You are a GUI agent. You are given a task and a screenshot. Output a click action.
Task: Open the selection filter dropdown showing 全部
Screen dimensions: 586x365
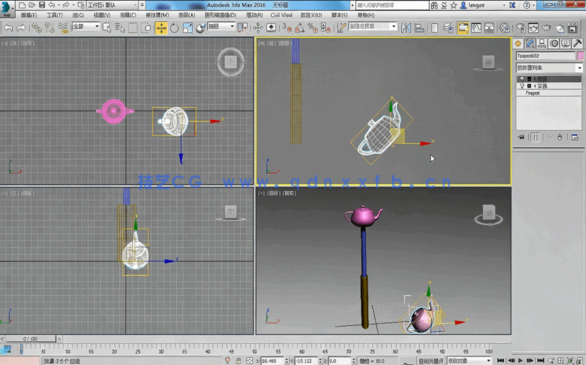coord(86,27)
